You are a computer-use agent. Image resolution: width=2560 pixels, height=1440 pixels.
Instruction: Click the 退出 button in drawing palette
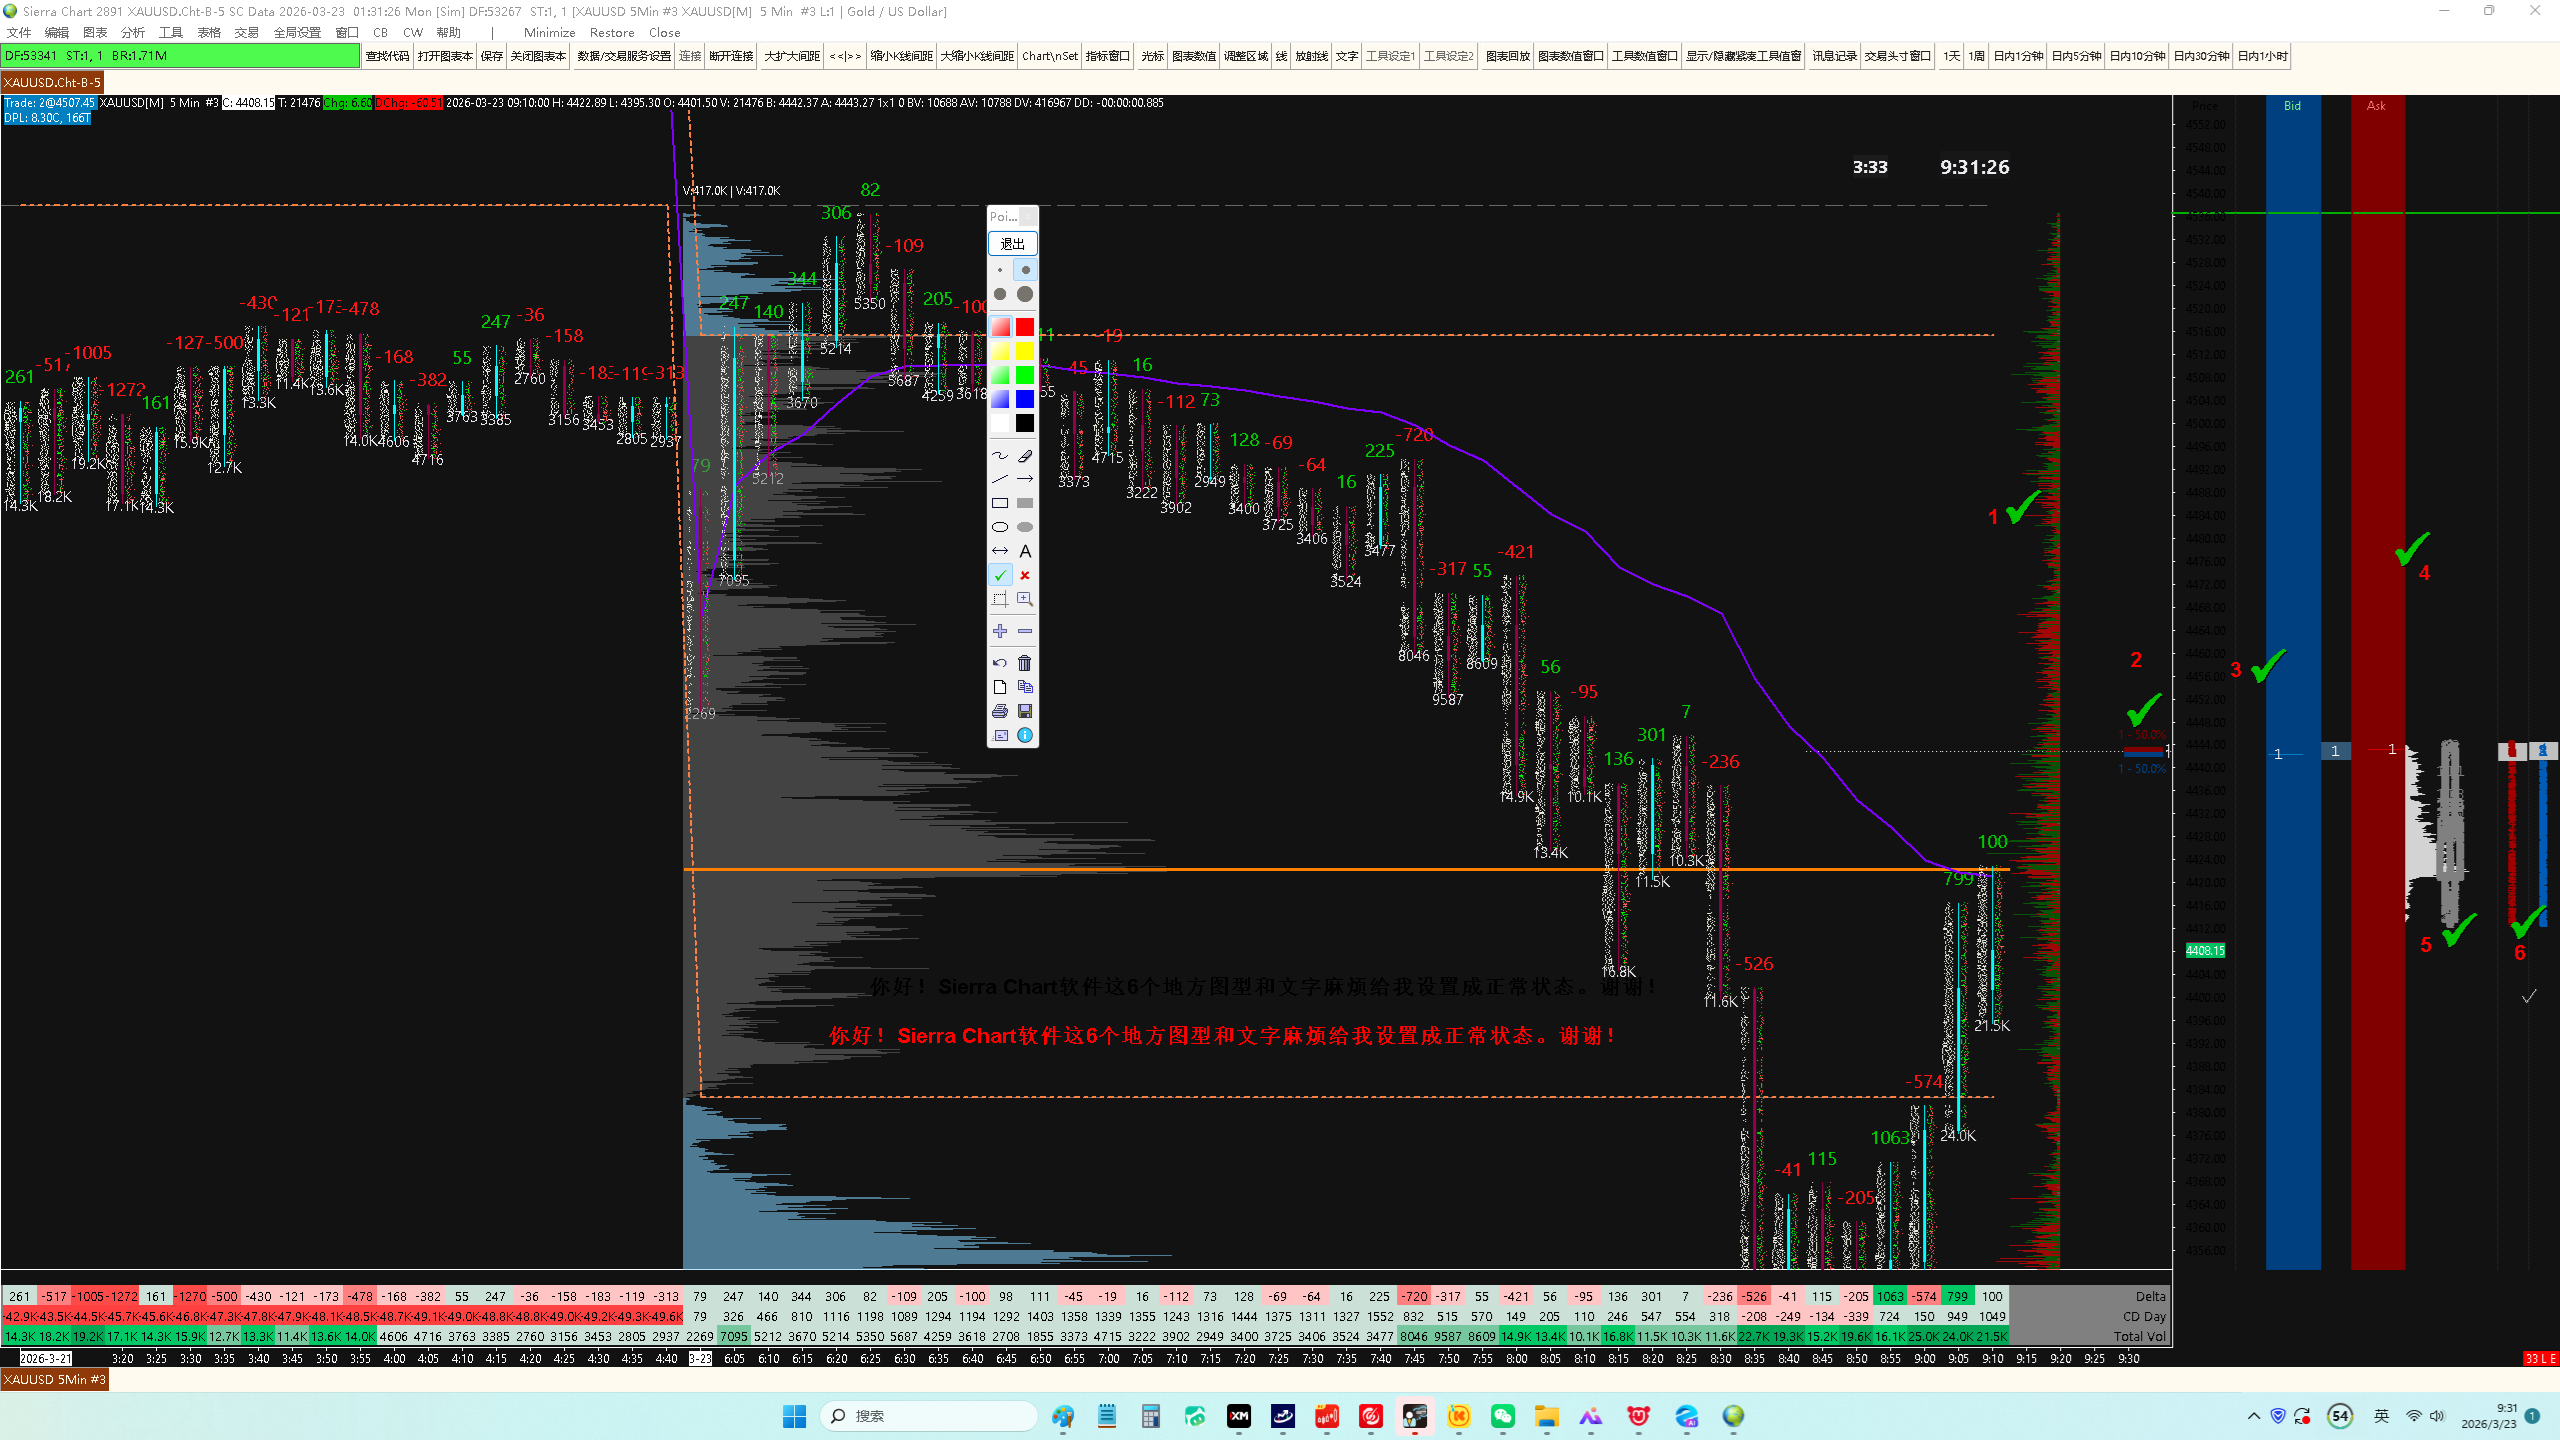(1012, 244)
